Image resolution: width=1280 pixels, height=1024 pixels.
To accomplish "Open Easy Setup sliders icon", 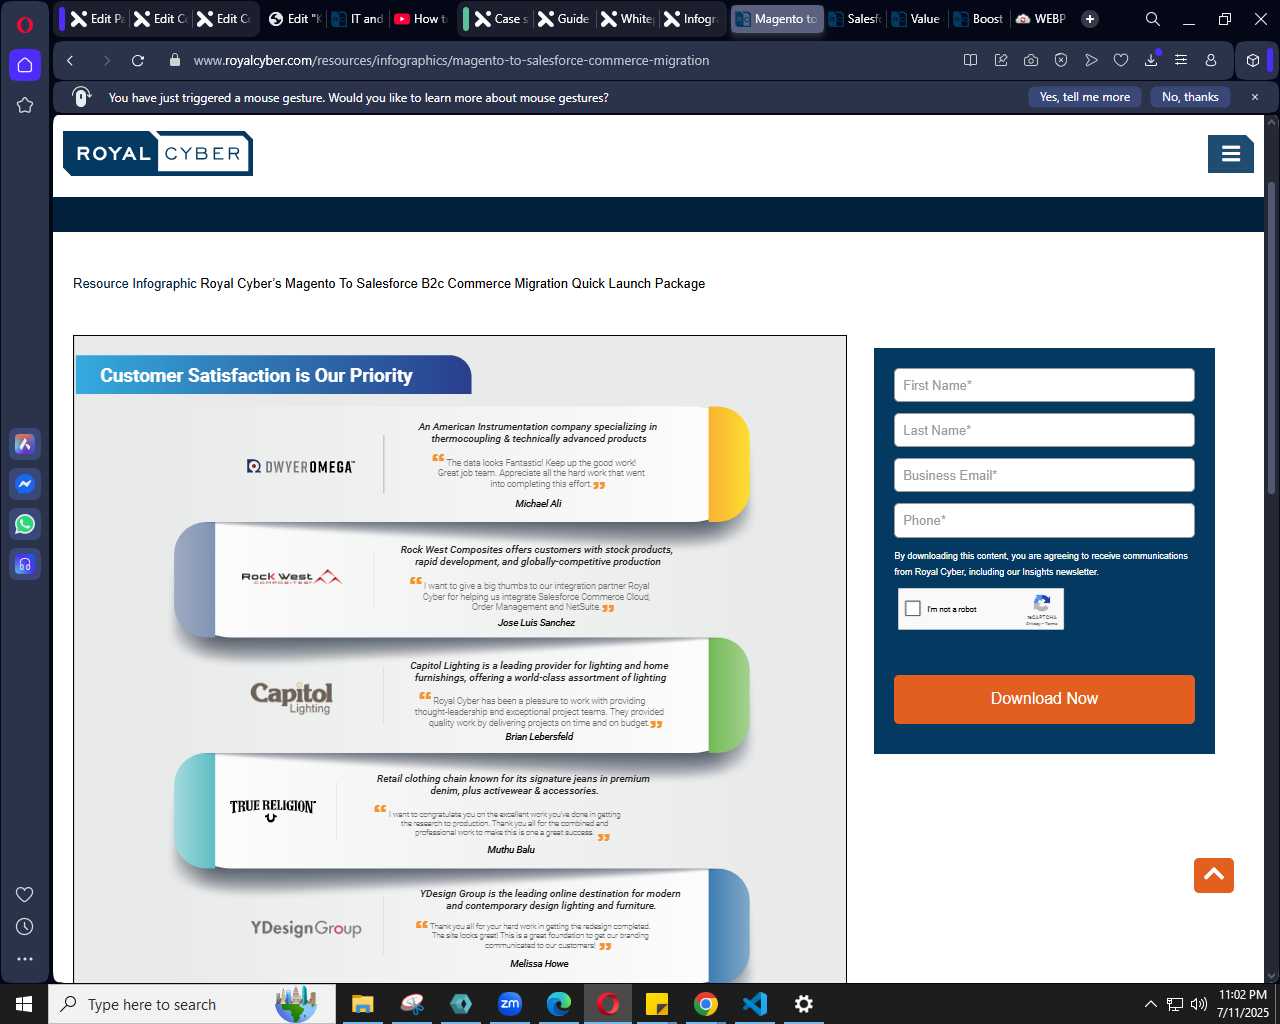I will (x=1181, y=60).
